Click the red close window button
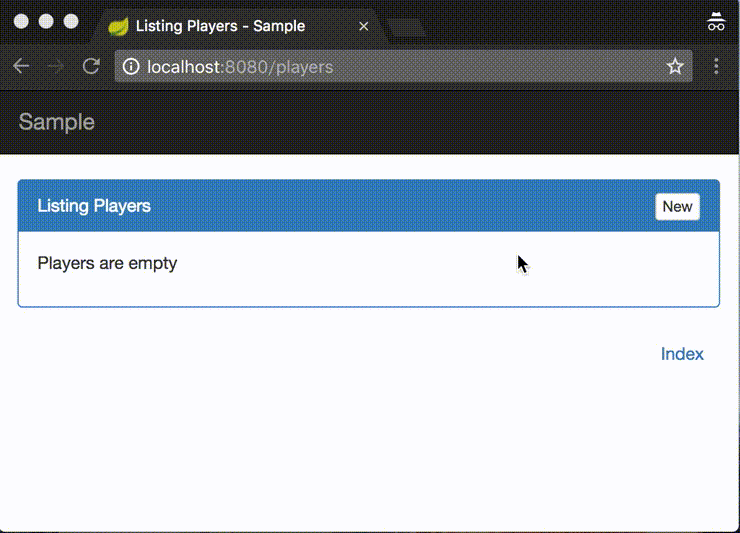740x533 pixels. click(x=21, y=21)
